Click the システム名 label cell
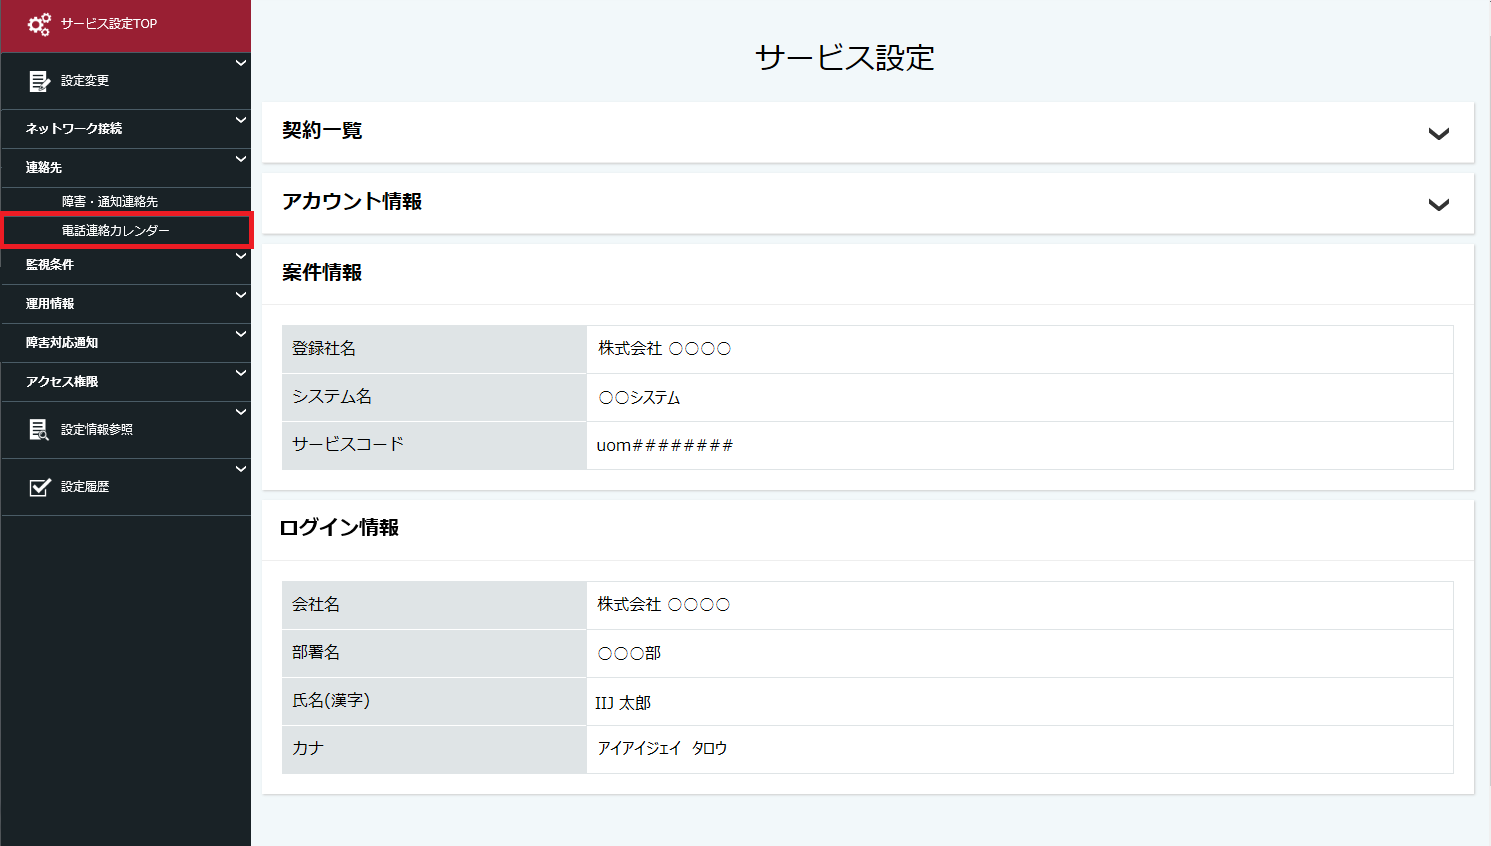The height and width of the screenshot is (846, 1491). point(434,397)
